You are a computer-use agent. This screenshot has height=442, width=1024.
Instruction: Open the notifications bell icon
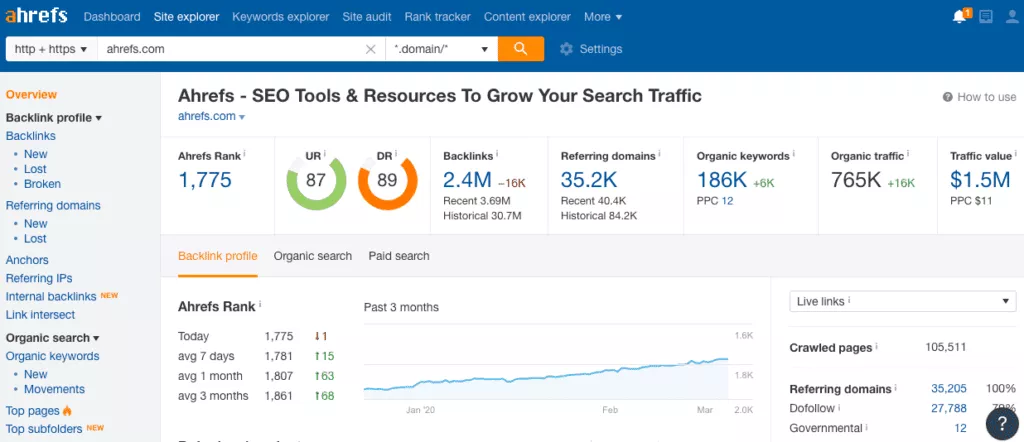[960, 17]
